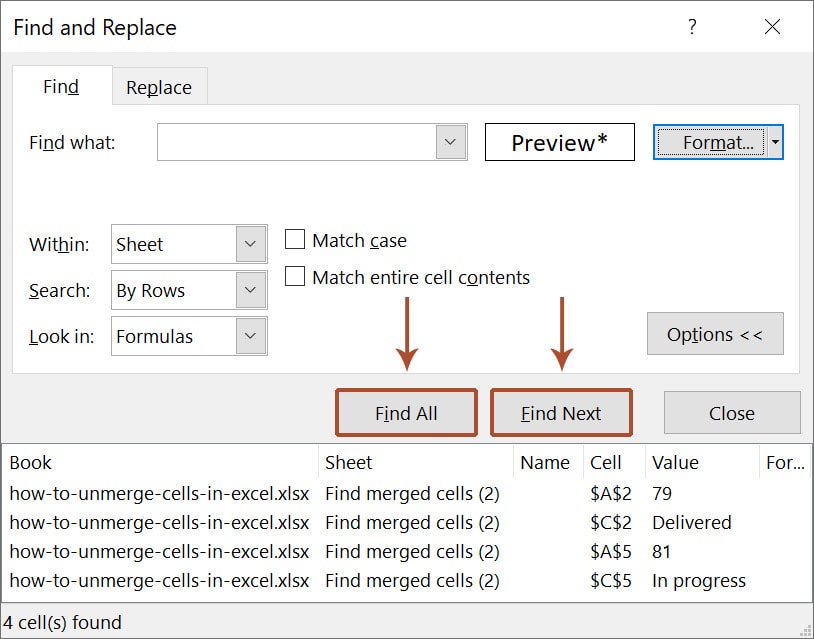Screen dimensions: 814x639
Task: Collapse options with the Options << button
Action: [x=715, y=334]
